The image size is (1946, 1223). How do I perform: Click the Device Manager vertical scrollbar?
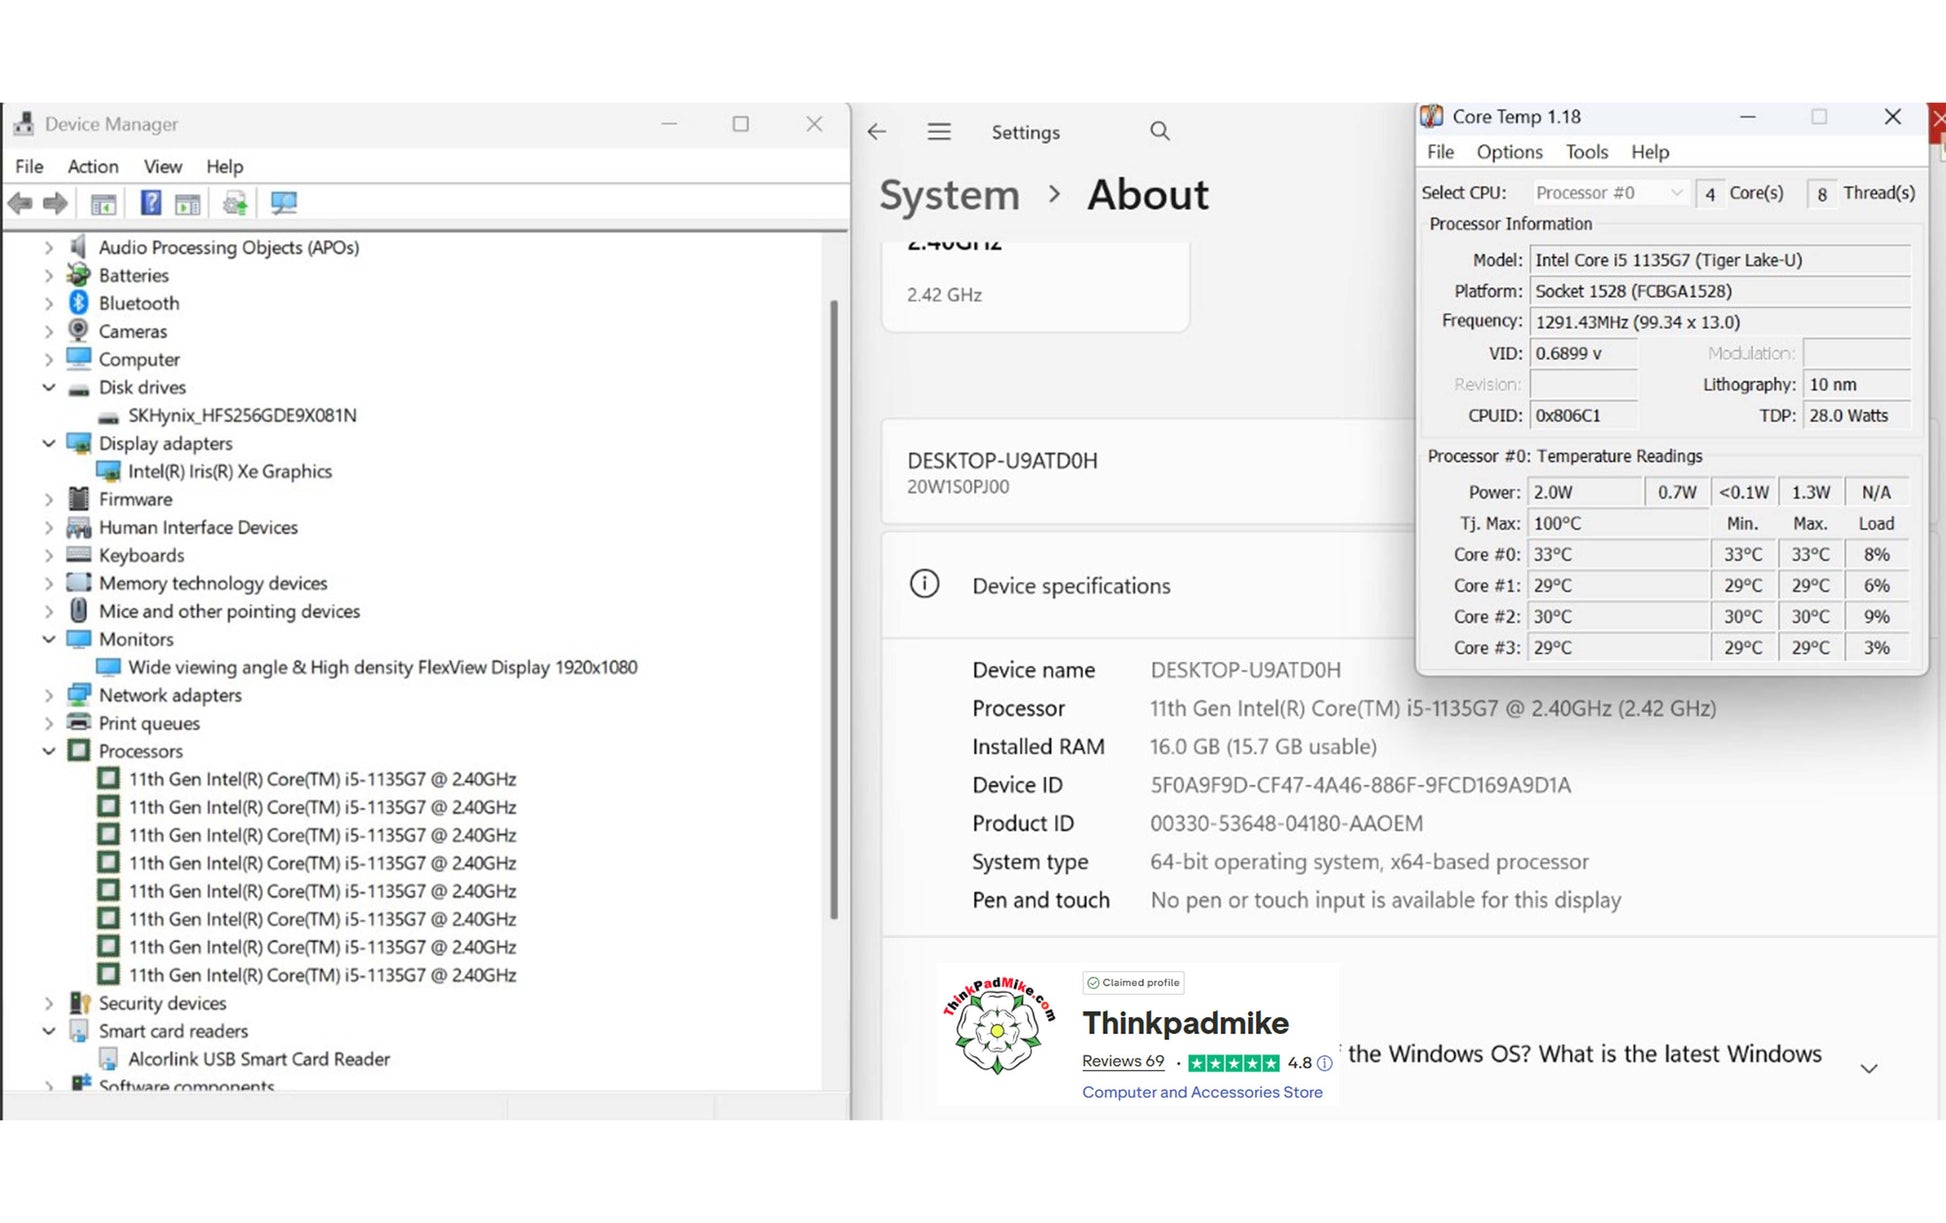coord(834,610)
